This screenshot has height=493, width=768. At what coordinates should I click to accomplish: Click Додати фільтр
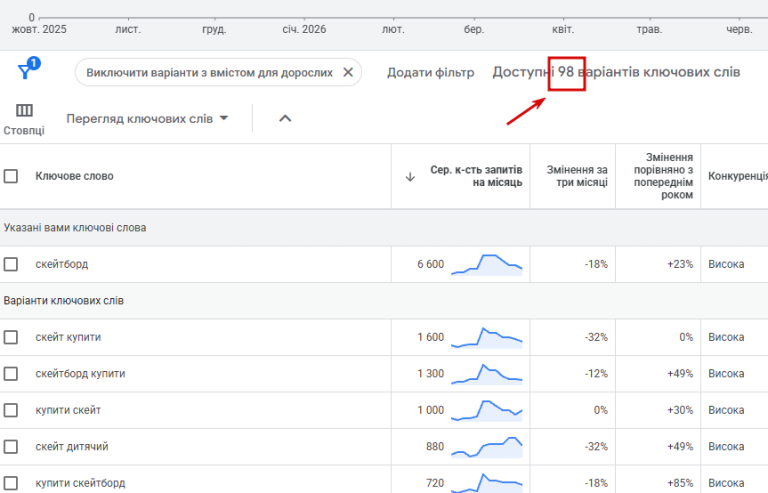point(431,72)
